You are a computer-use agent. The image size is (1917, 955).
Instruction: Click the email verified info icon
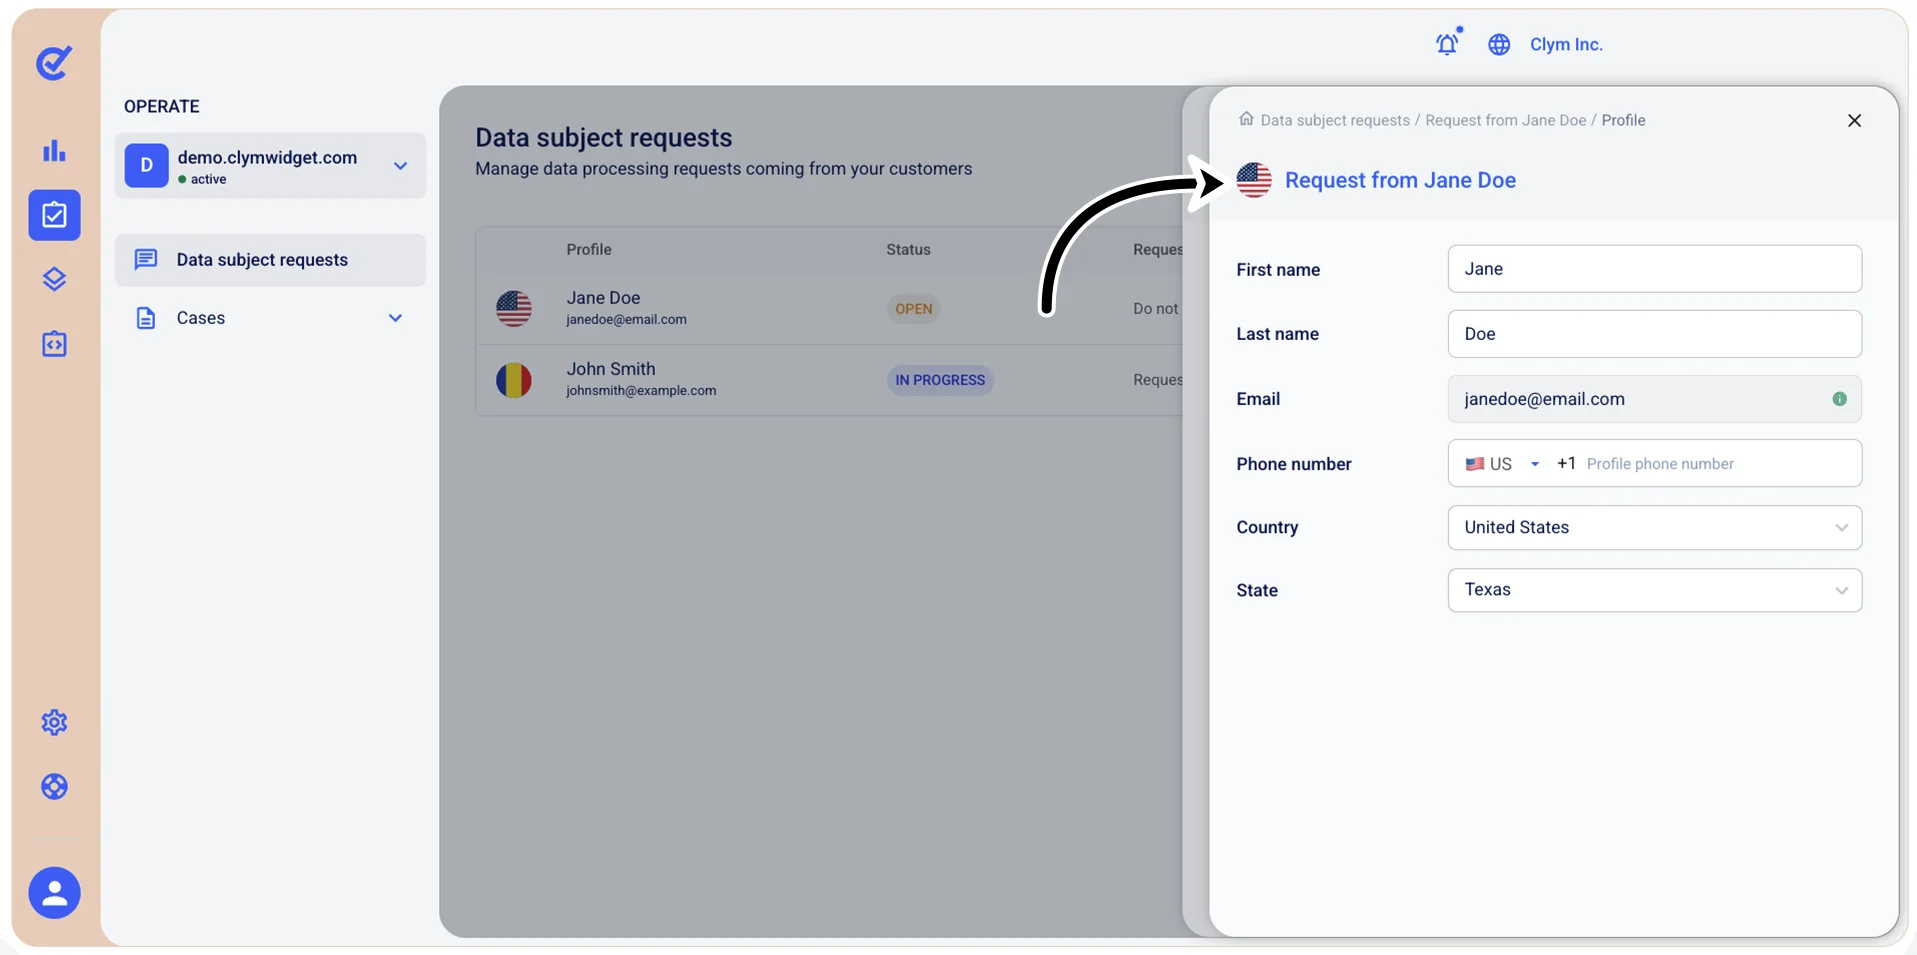[x=1839, y=399]
